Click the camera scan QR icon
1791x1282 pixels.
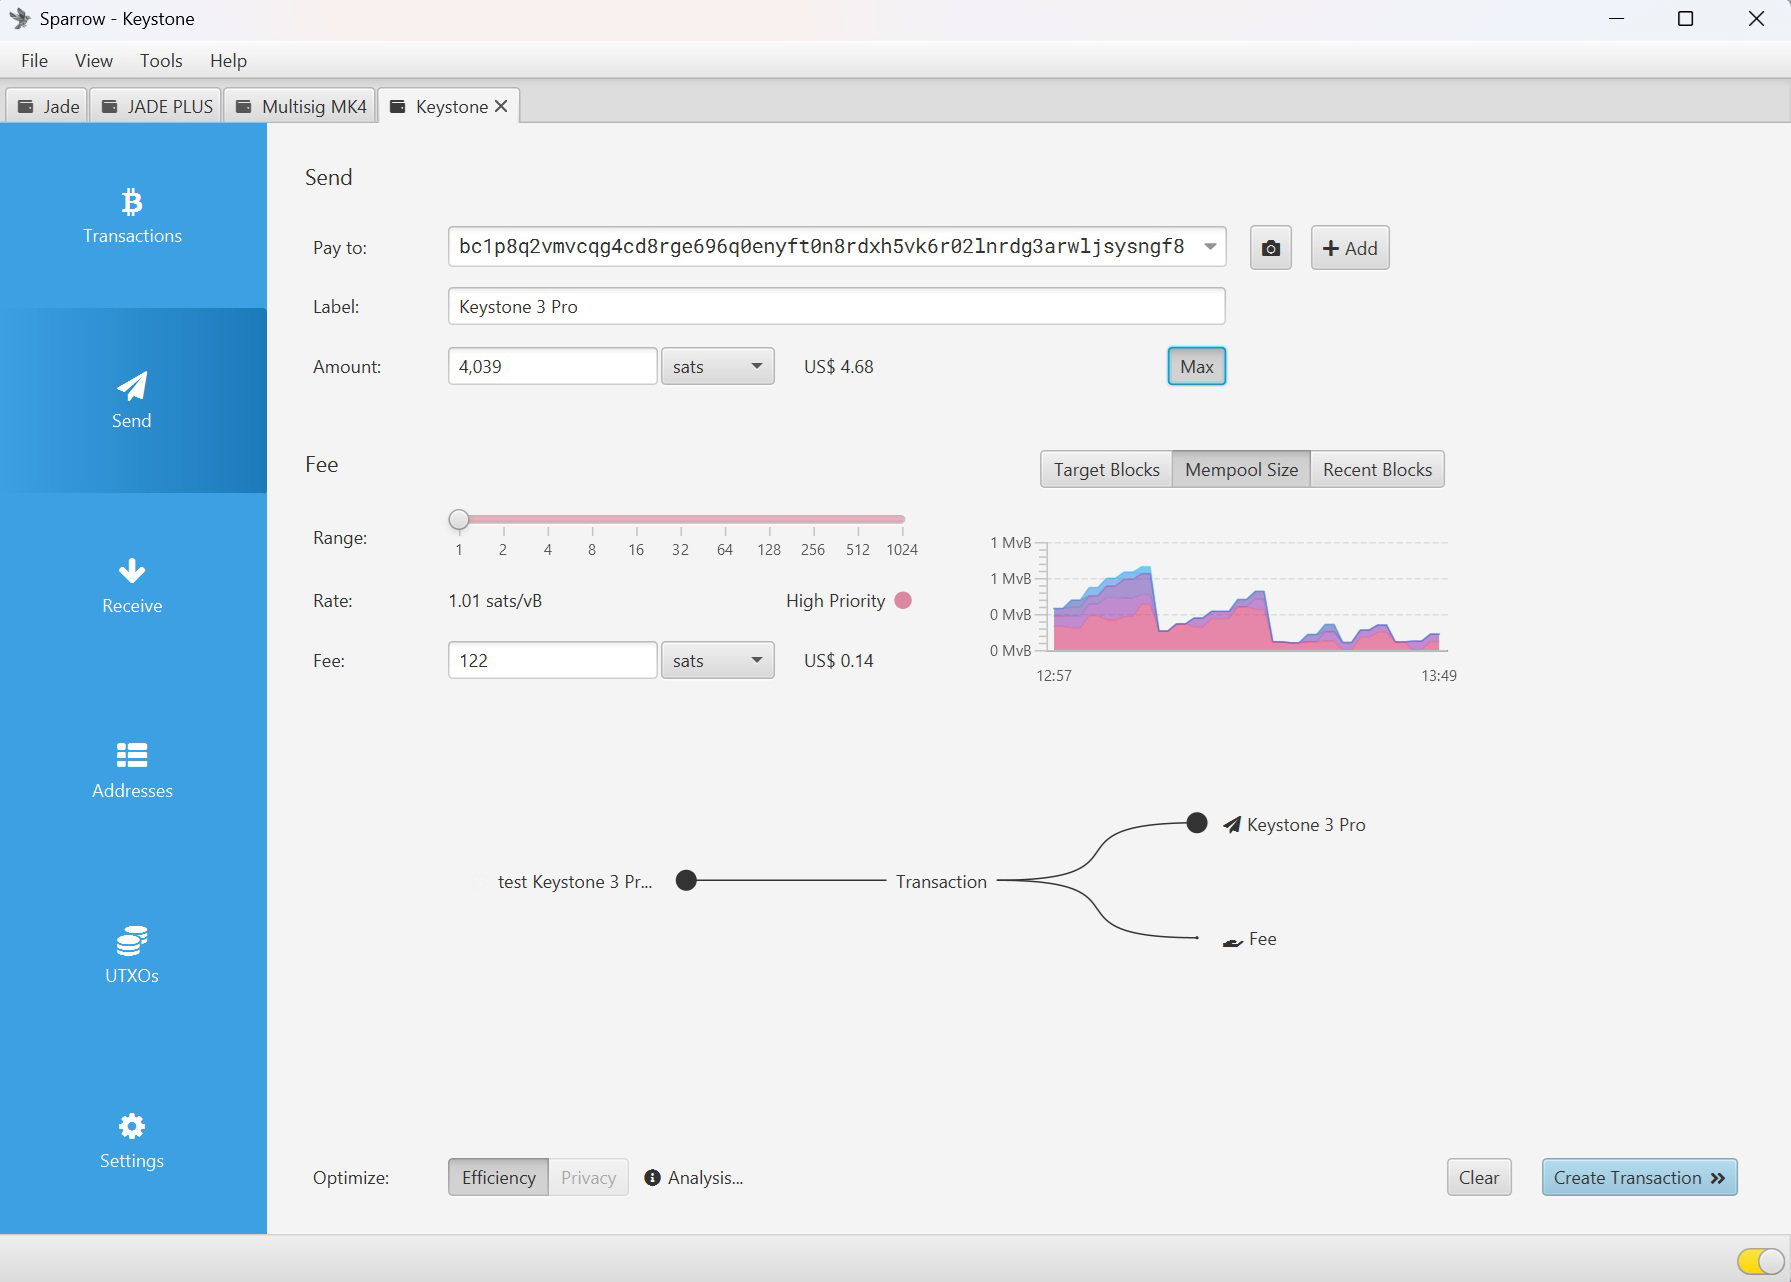(x=1270, y=248)
